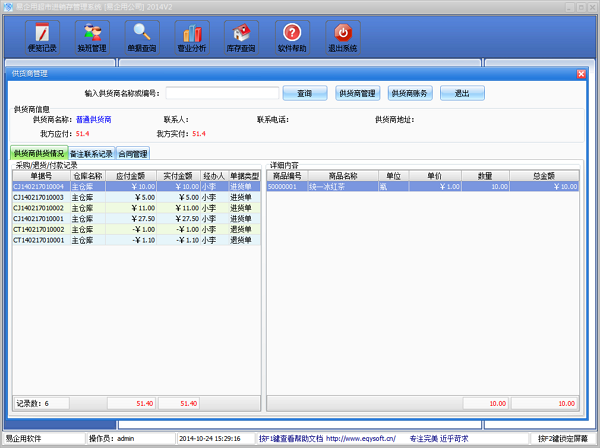Open 营业分析 sales analysis chart icon
Viewport: 600px width, 448px height.
192,37
